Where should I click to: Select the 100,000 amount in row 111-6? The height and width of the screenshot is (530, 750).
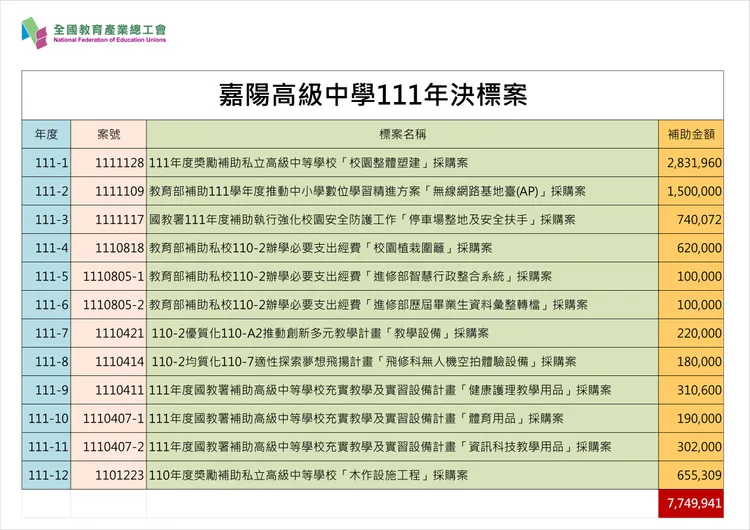691,305
